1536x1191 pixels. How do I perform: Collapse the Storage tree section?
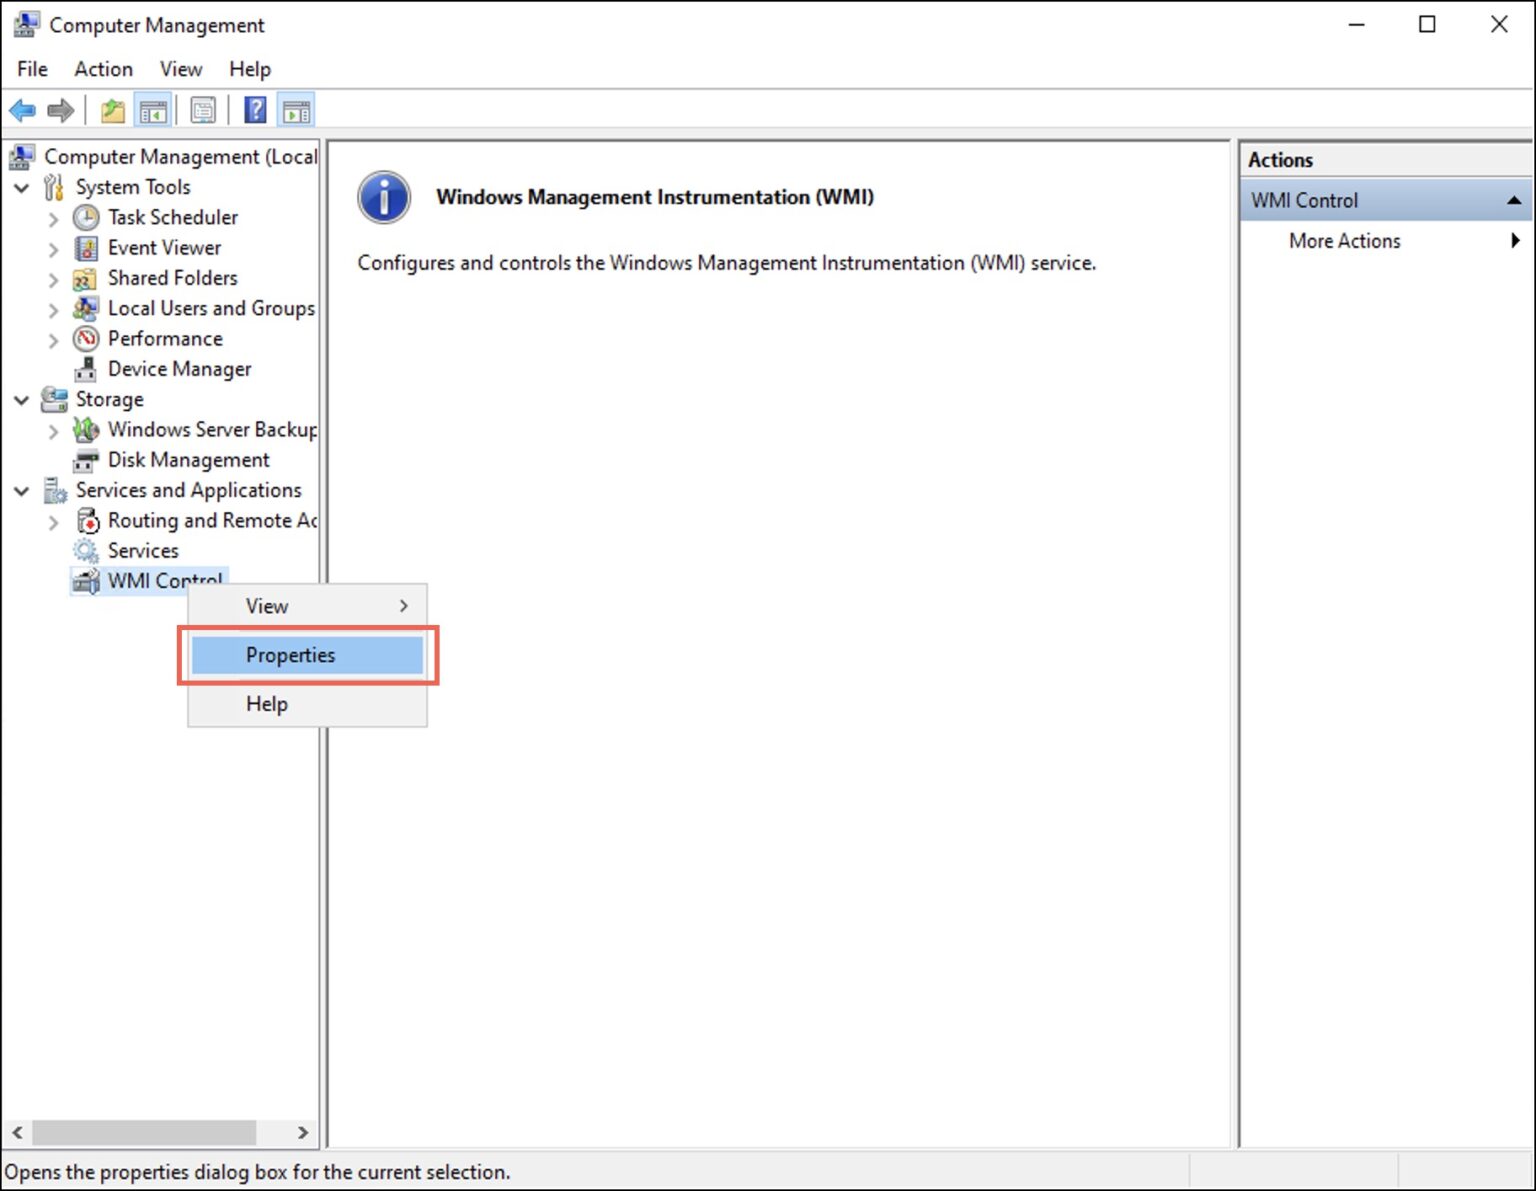(21, 399)
